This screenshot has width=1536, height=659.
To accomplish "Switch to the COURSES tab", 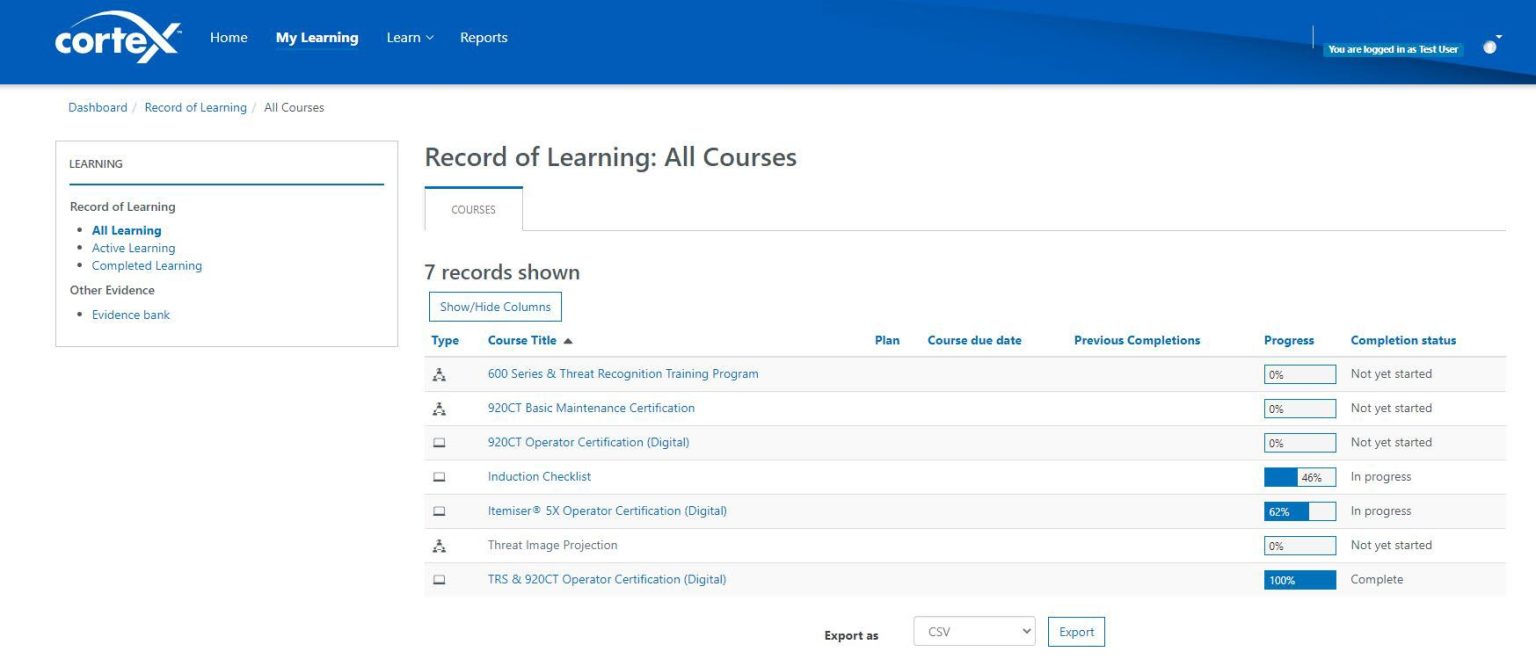I will (472, 209).
